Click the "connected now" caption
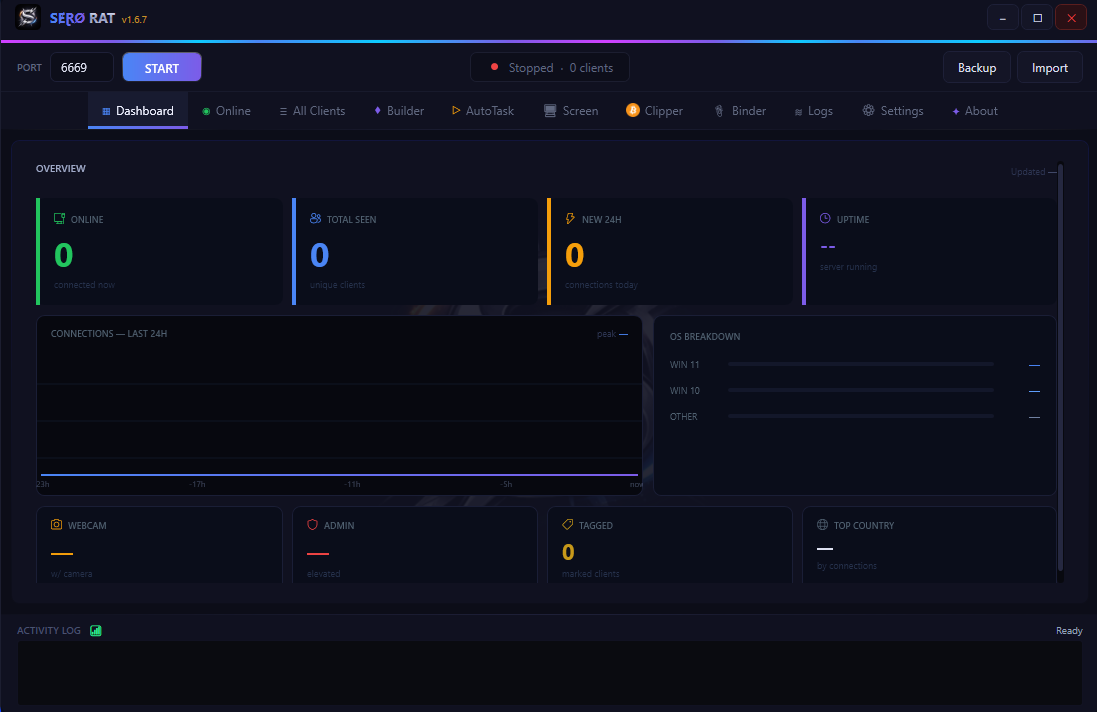The image size is (1097, 712). (84, 285)
